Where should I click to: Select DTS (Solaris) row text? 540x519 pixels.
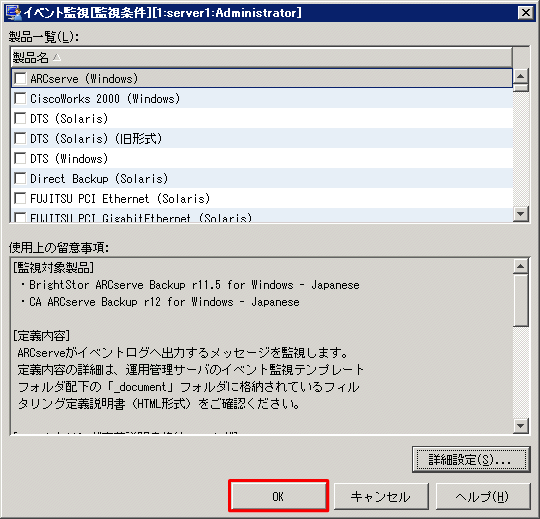click(69, 119)
